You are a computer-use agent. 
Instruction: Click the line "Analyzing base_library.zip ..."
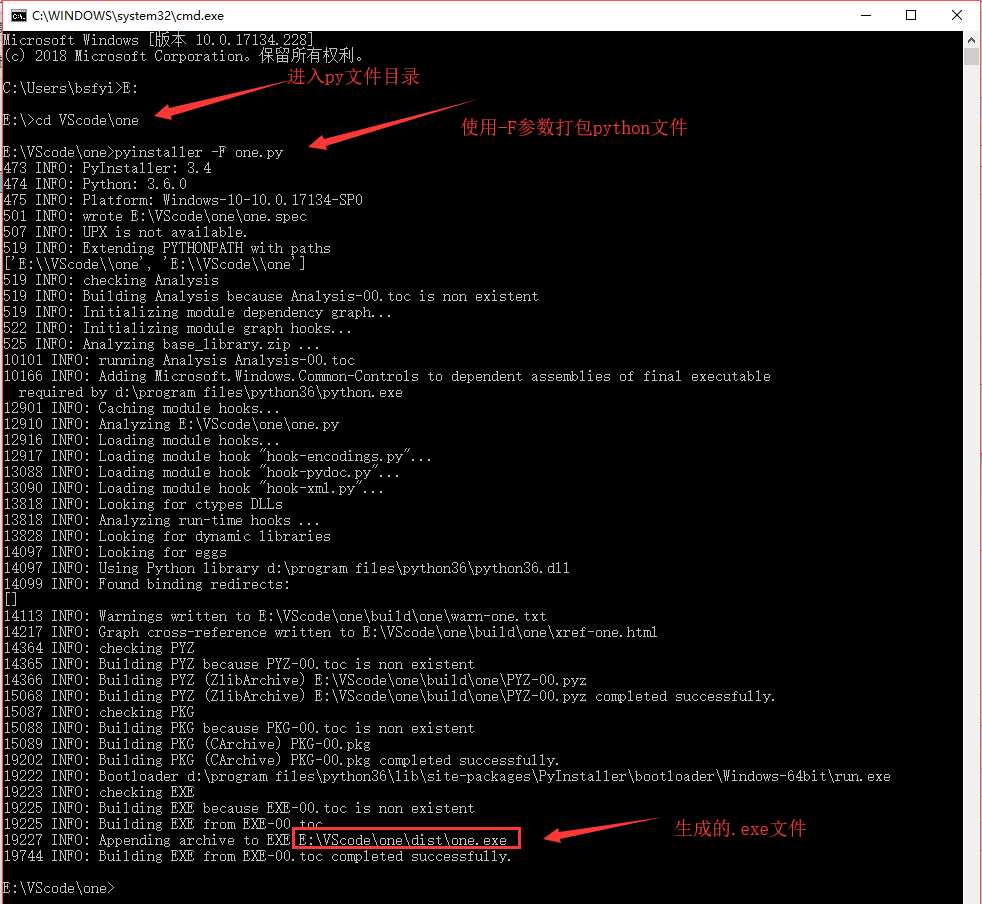(201, 344)
